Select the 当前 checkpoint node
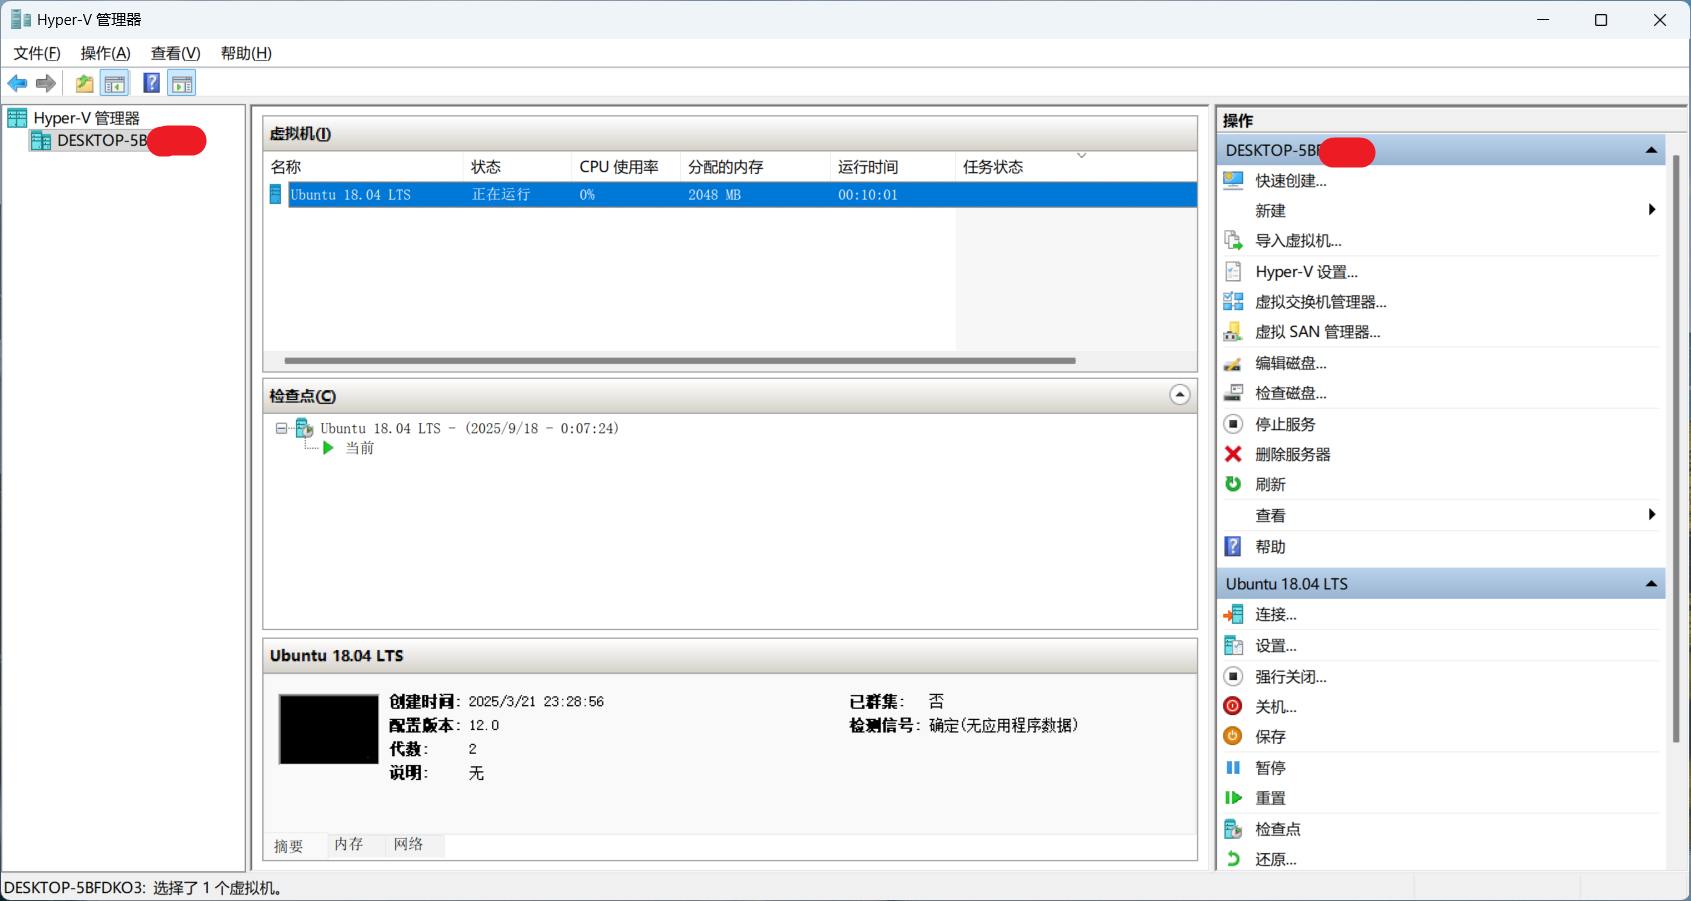This screenshot has width=1691, height=901. click(359, 448)
